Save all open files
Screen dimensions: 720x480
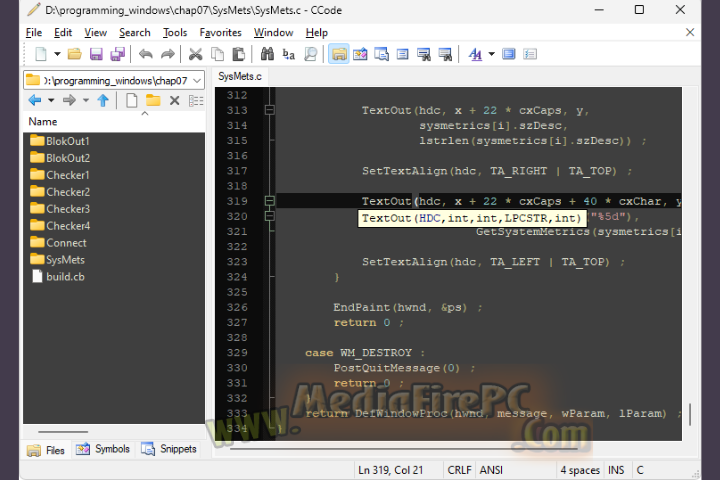coord(118,54)
